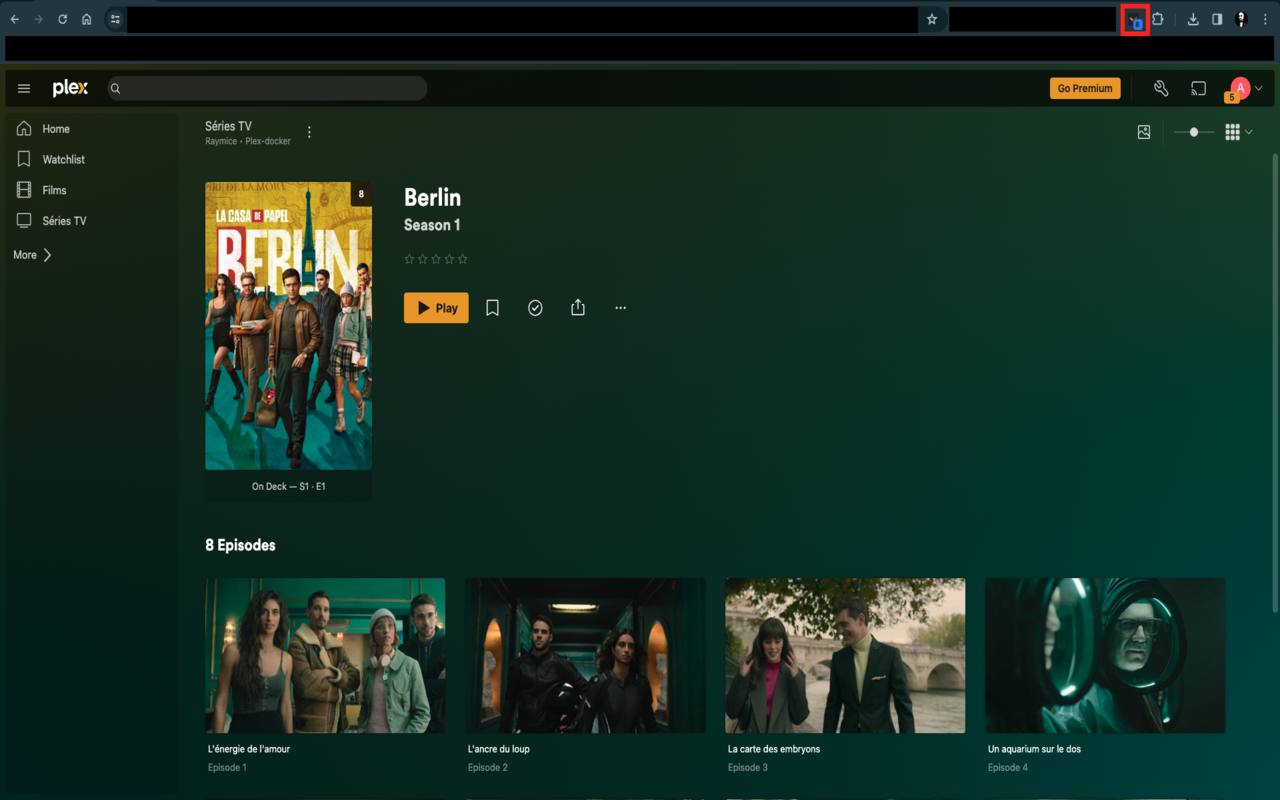Reload the page in browser

click(63, 19)
